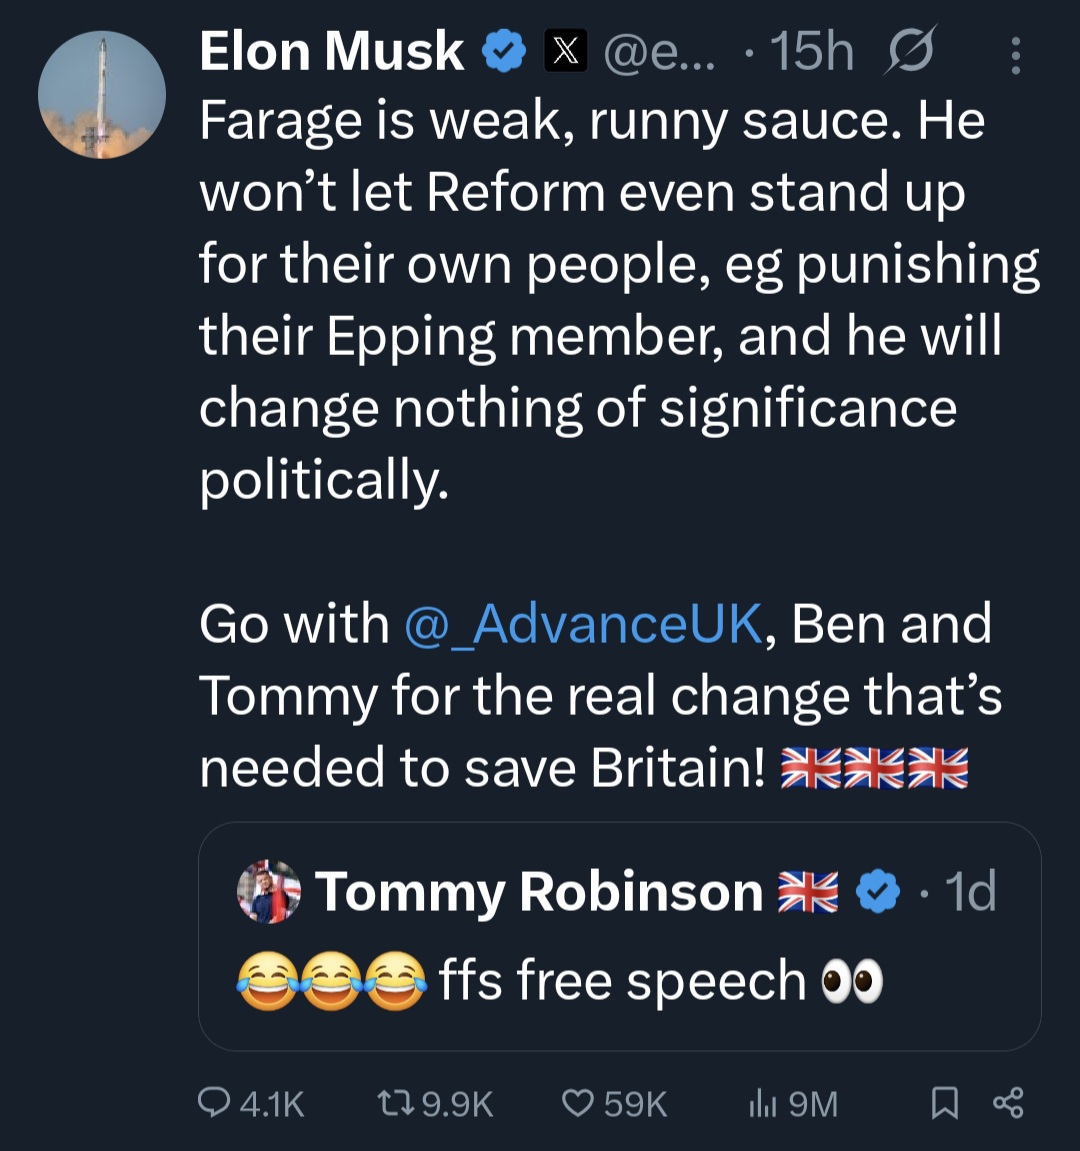Click Elon Musk's blue verified badge
Viewport: 1080px width, 1151px height.
coord(505,52)
